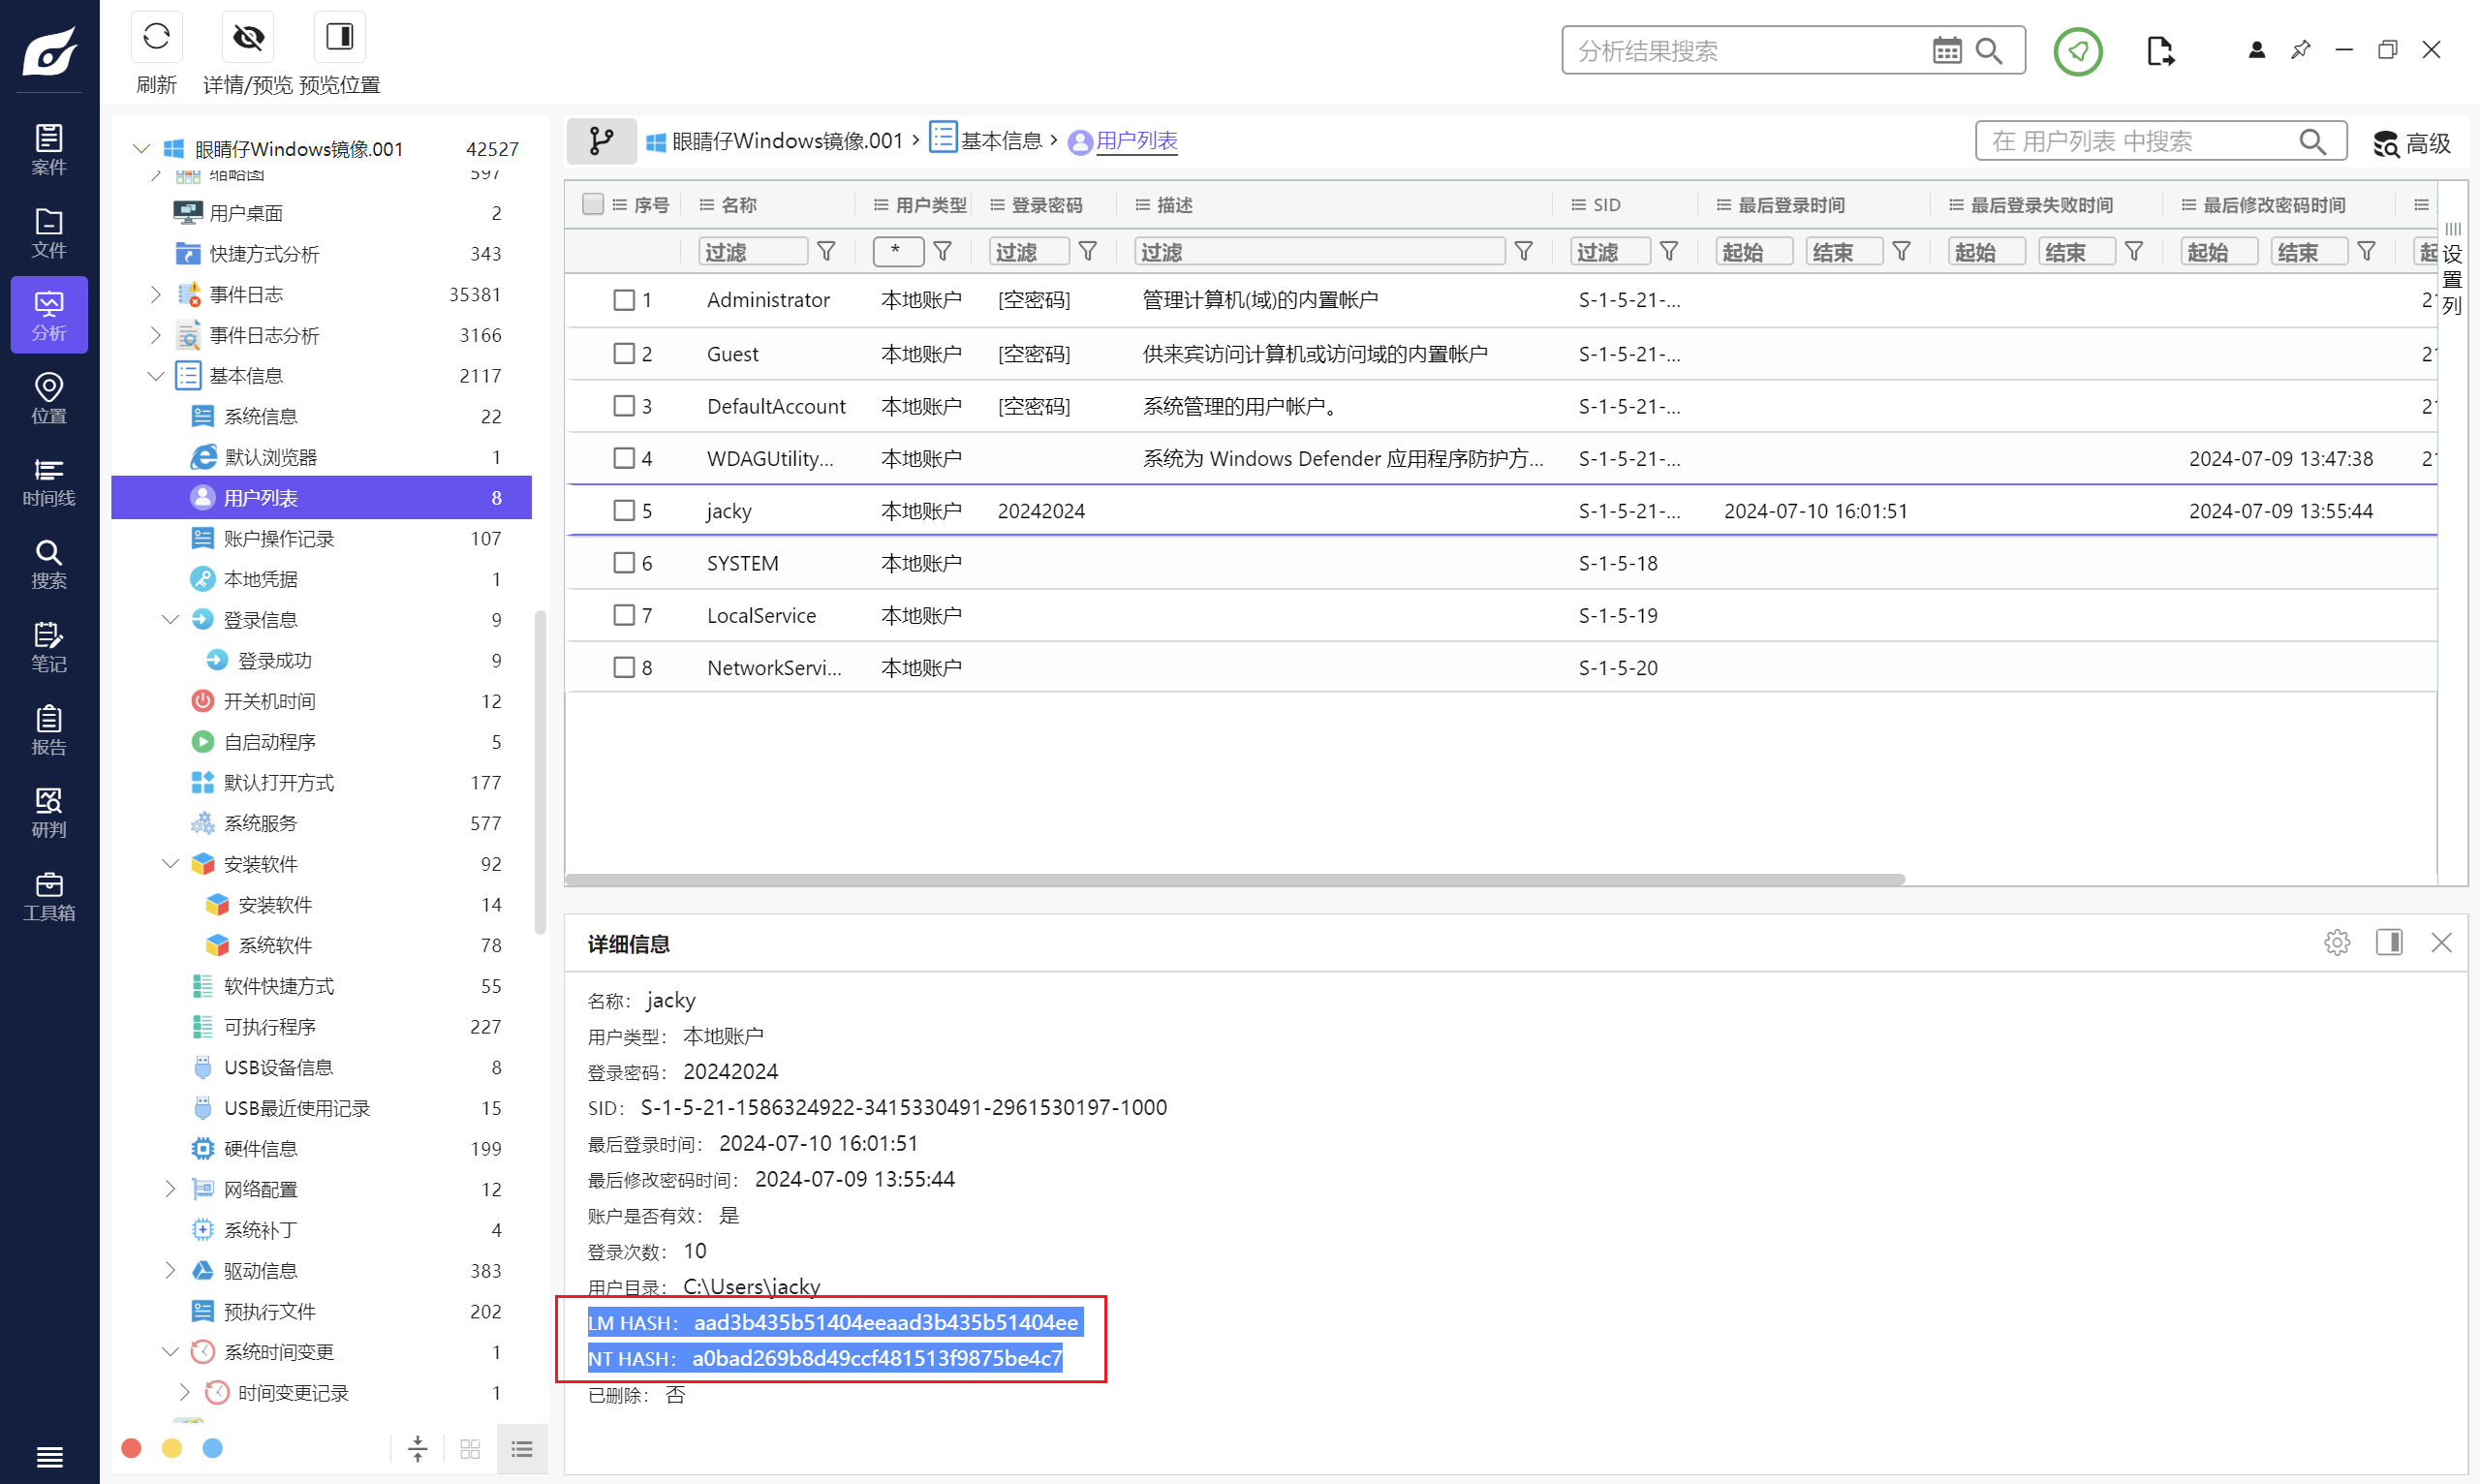Open 描述 column filter funnel
Screen dimensions: 2480x1484
pos(1524,252)
